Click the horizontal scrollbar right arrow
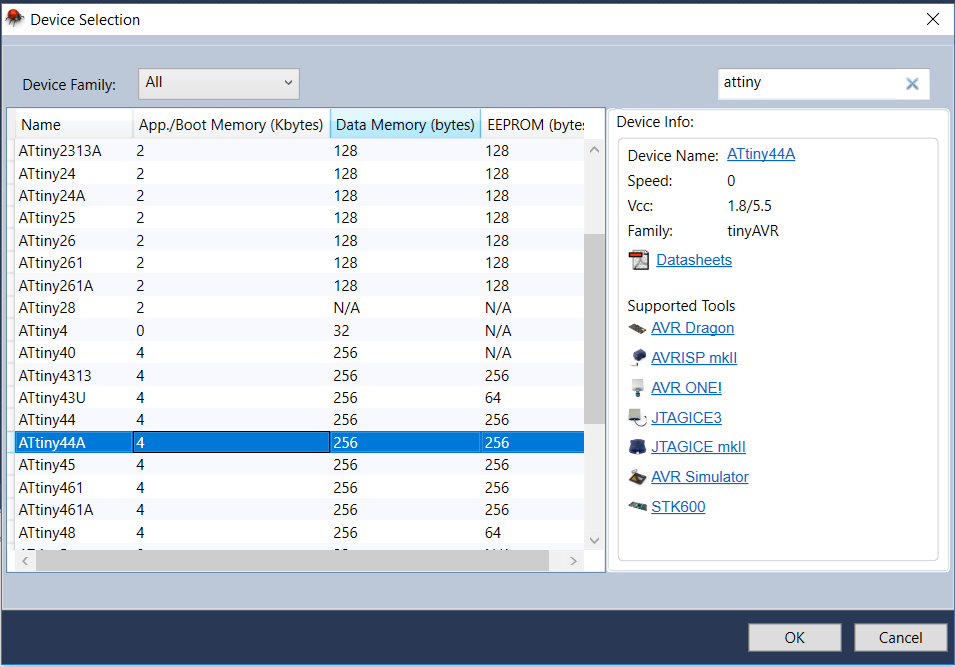 point(573,561)
